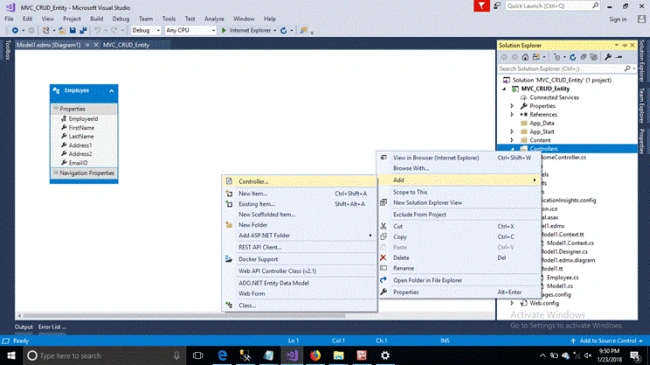Click the feedback notification flag icon

point(482,6)
